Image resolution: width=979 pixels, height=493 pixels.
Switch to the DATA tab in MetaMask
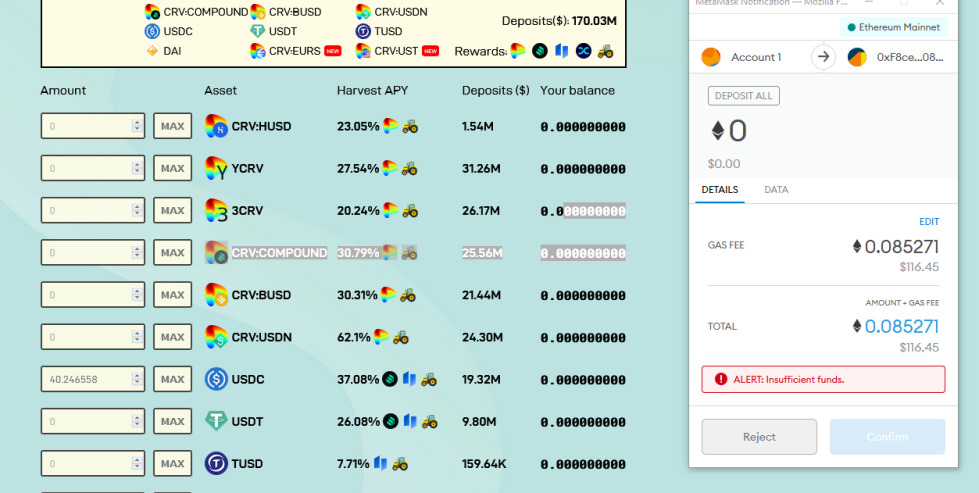click(776, 190)
